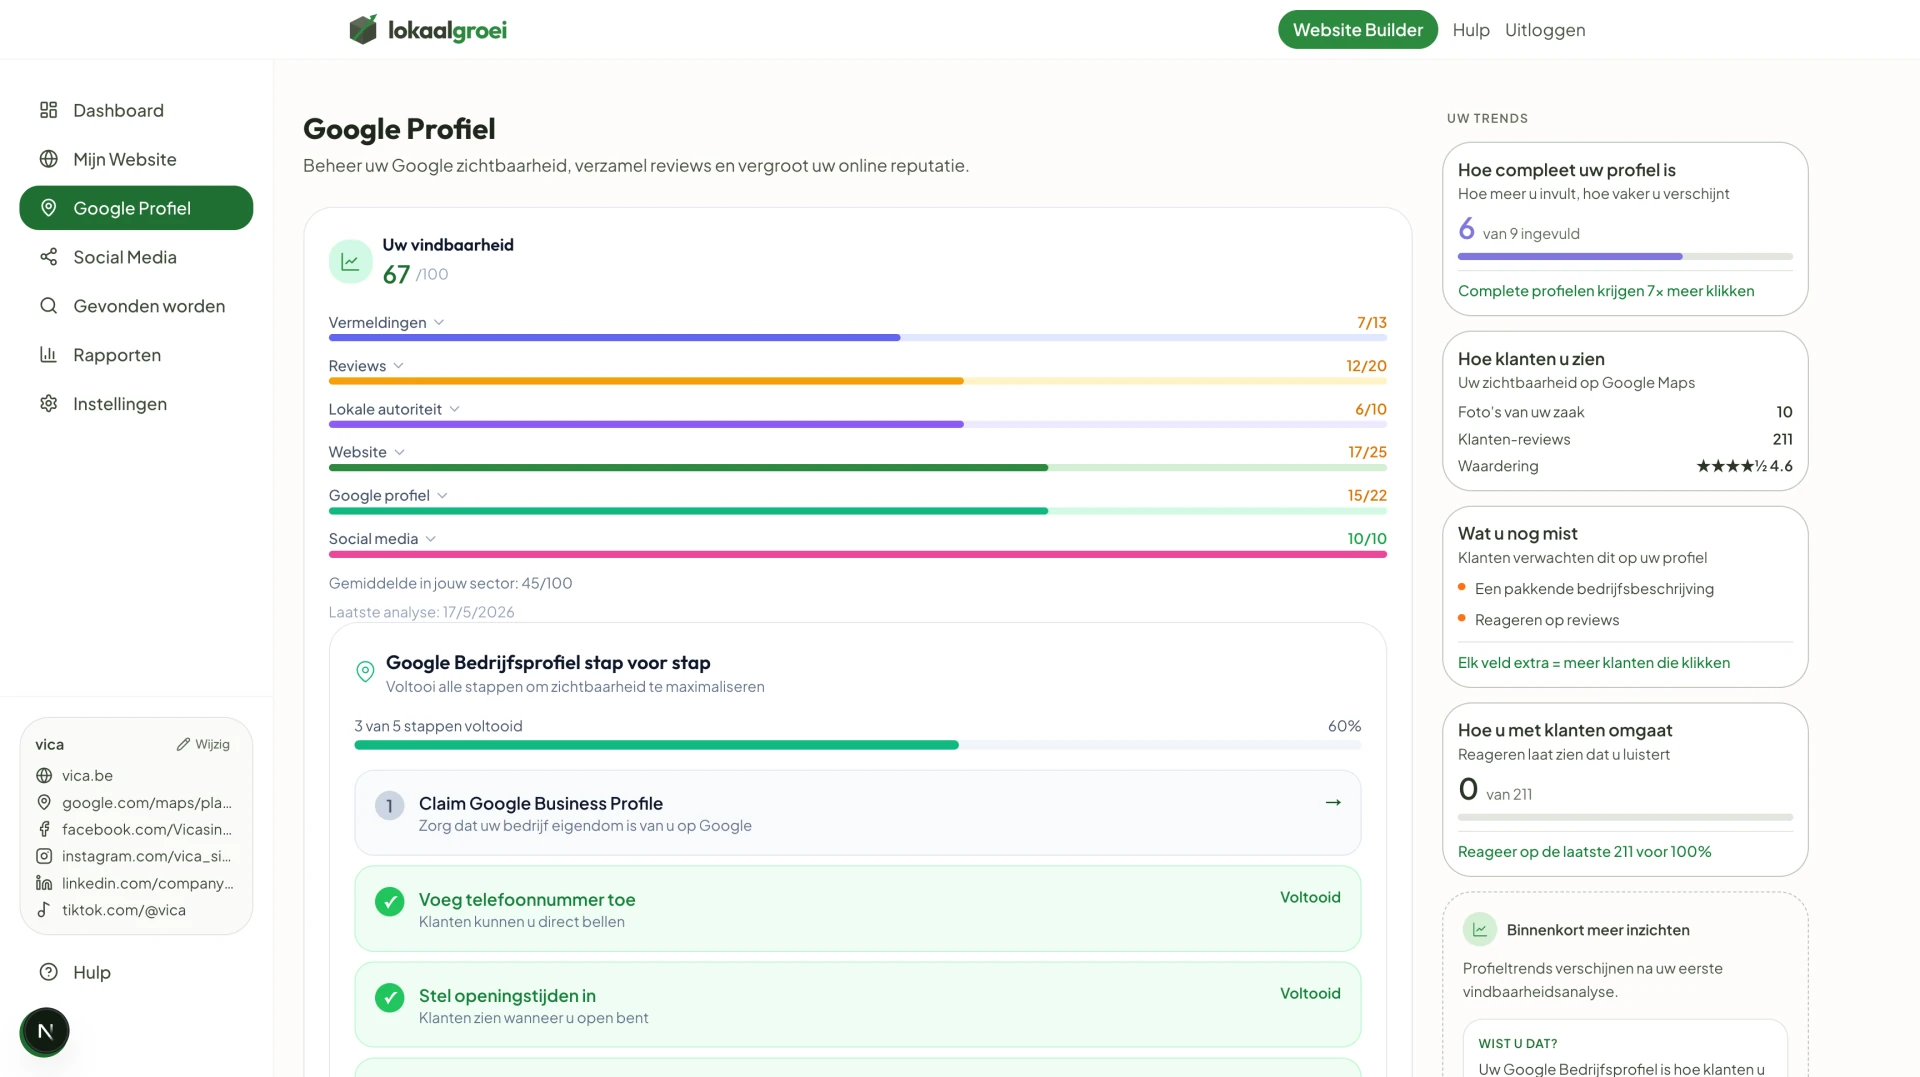Viewport: 1920px width, 1077px height.
Task: Click the Instagram icon in vica card
Action: click(x=44, y=856)
